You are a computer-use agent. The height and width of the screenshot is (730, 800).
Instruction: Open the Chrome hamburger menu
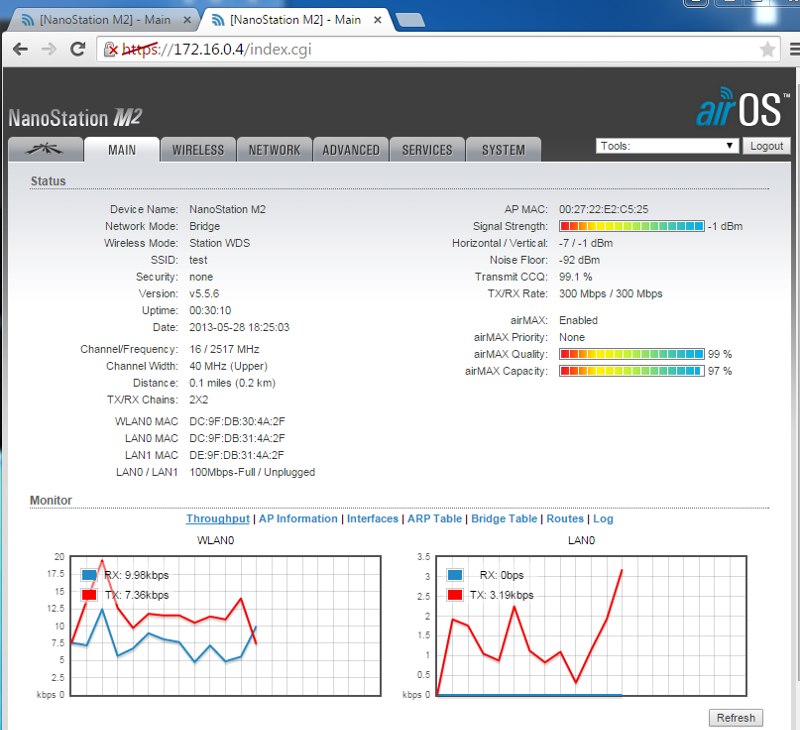coord(793,46)
